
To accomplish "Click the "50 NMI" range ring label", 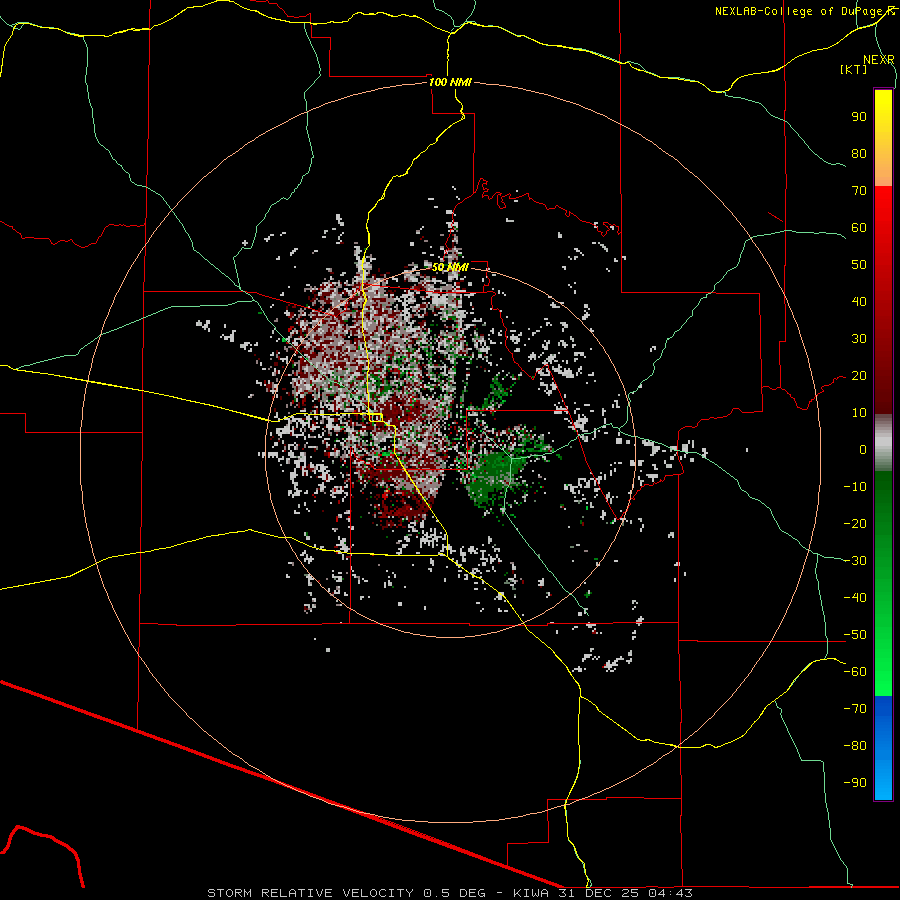I will pos(450,267).
